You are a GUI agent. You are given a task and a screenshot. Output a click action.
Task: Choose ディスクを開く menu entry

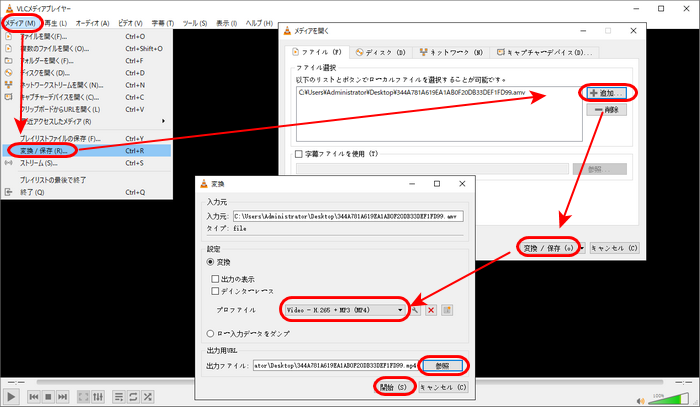click(x=87, y=73)
